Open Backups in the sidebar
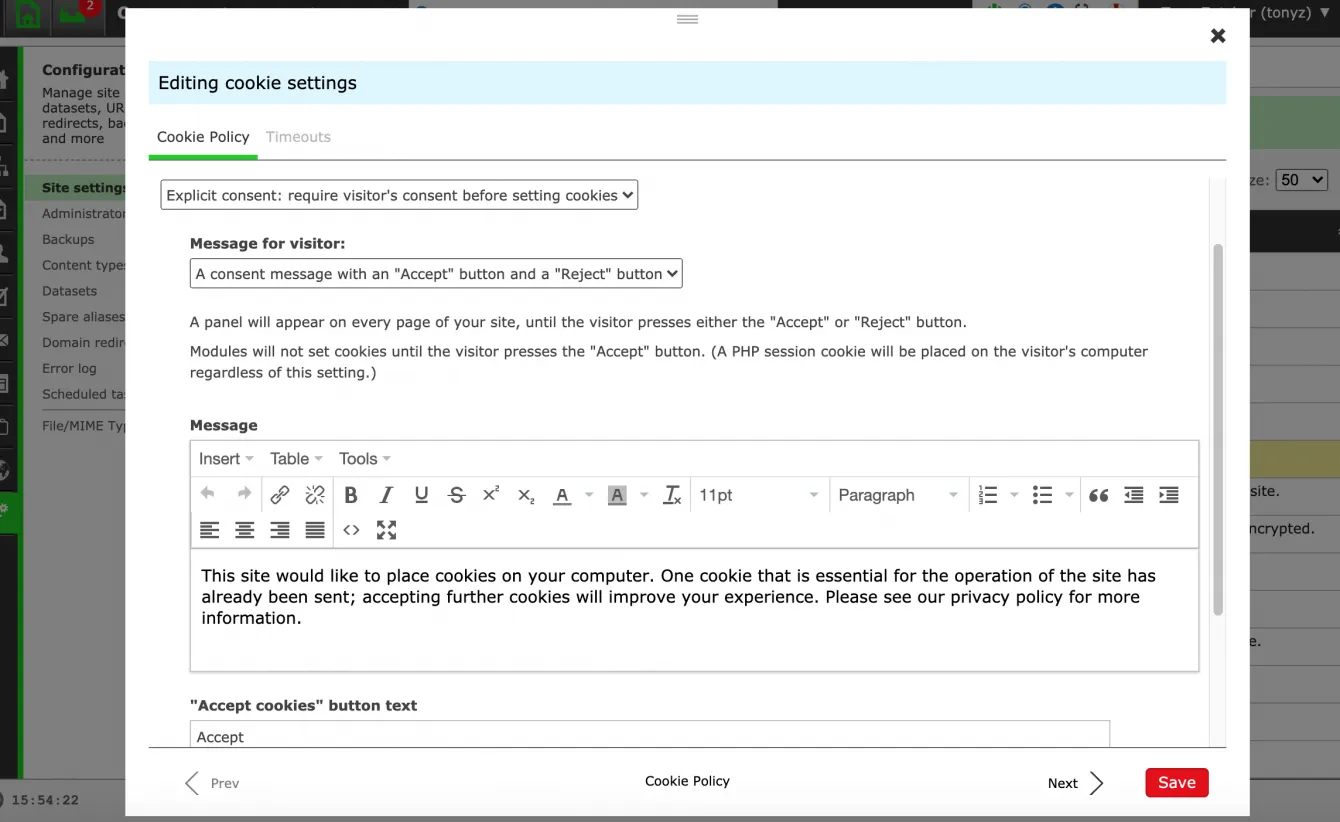This screenshot has width=1340, height=822. click(68, 239)
